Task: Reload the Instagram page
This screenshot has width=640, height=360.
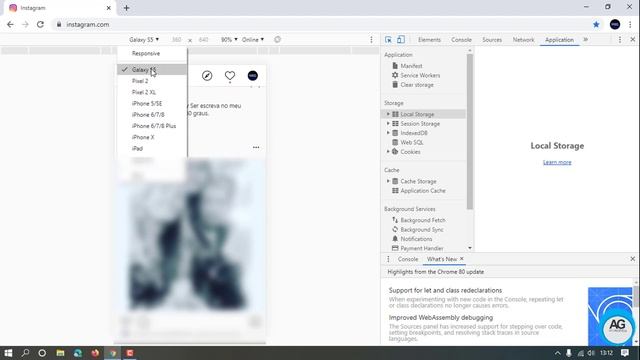Action: point(40,24)
